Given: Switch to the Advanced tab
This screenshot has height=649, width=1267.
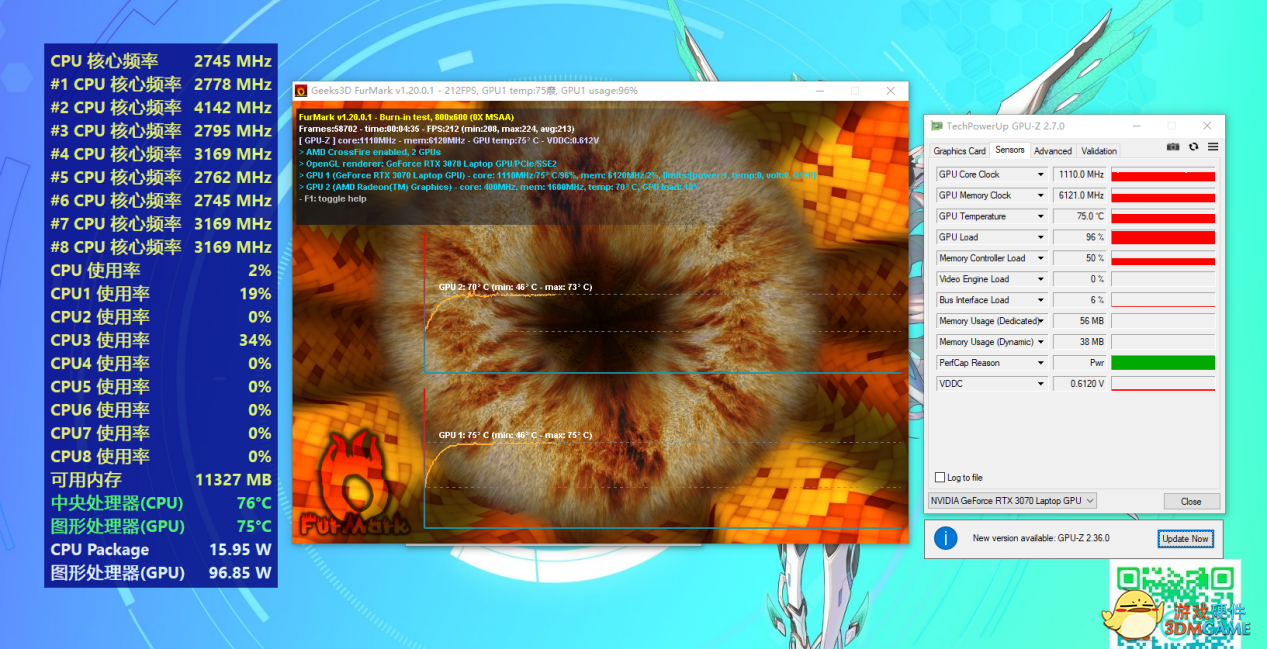Looking at the screenshot, I should [x=1053, y=151].
